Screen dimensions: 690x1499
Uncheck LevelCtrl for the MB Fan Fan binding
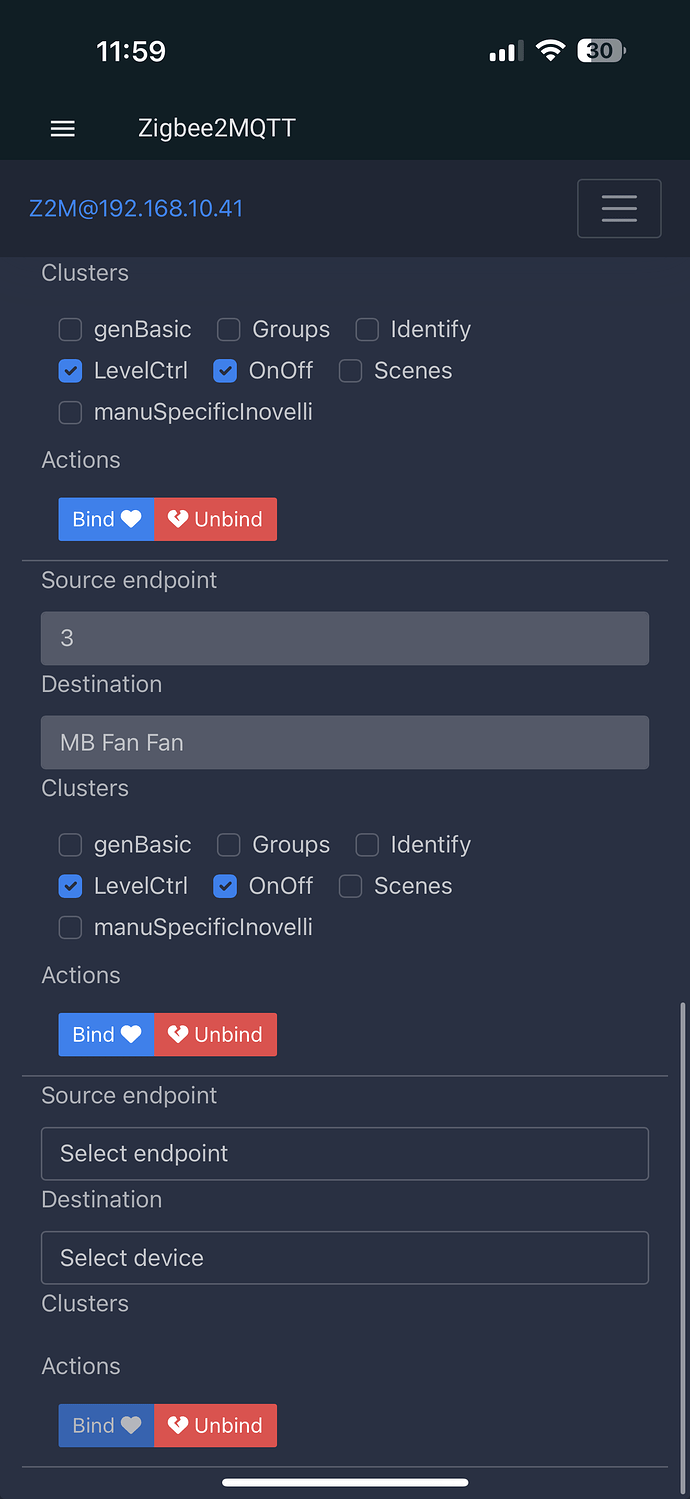coord(70,885)
